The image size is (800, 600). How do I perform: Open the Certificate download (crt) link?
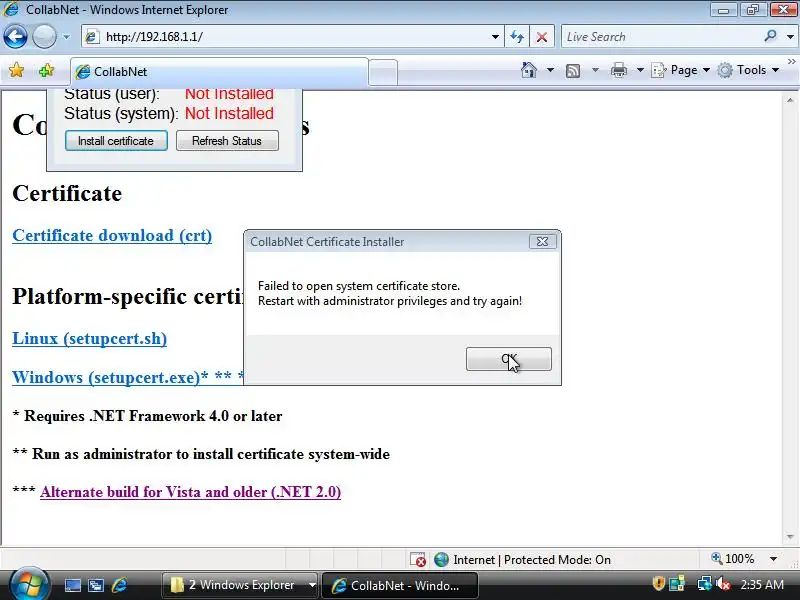click(112, 236)
